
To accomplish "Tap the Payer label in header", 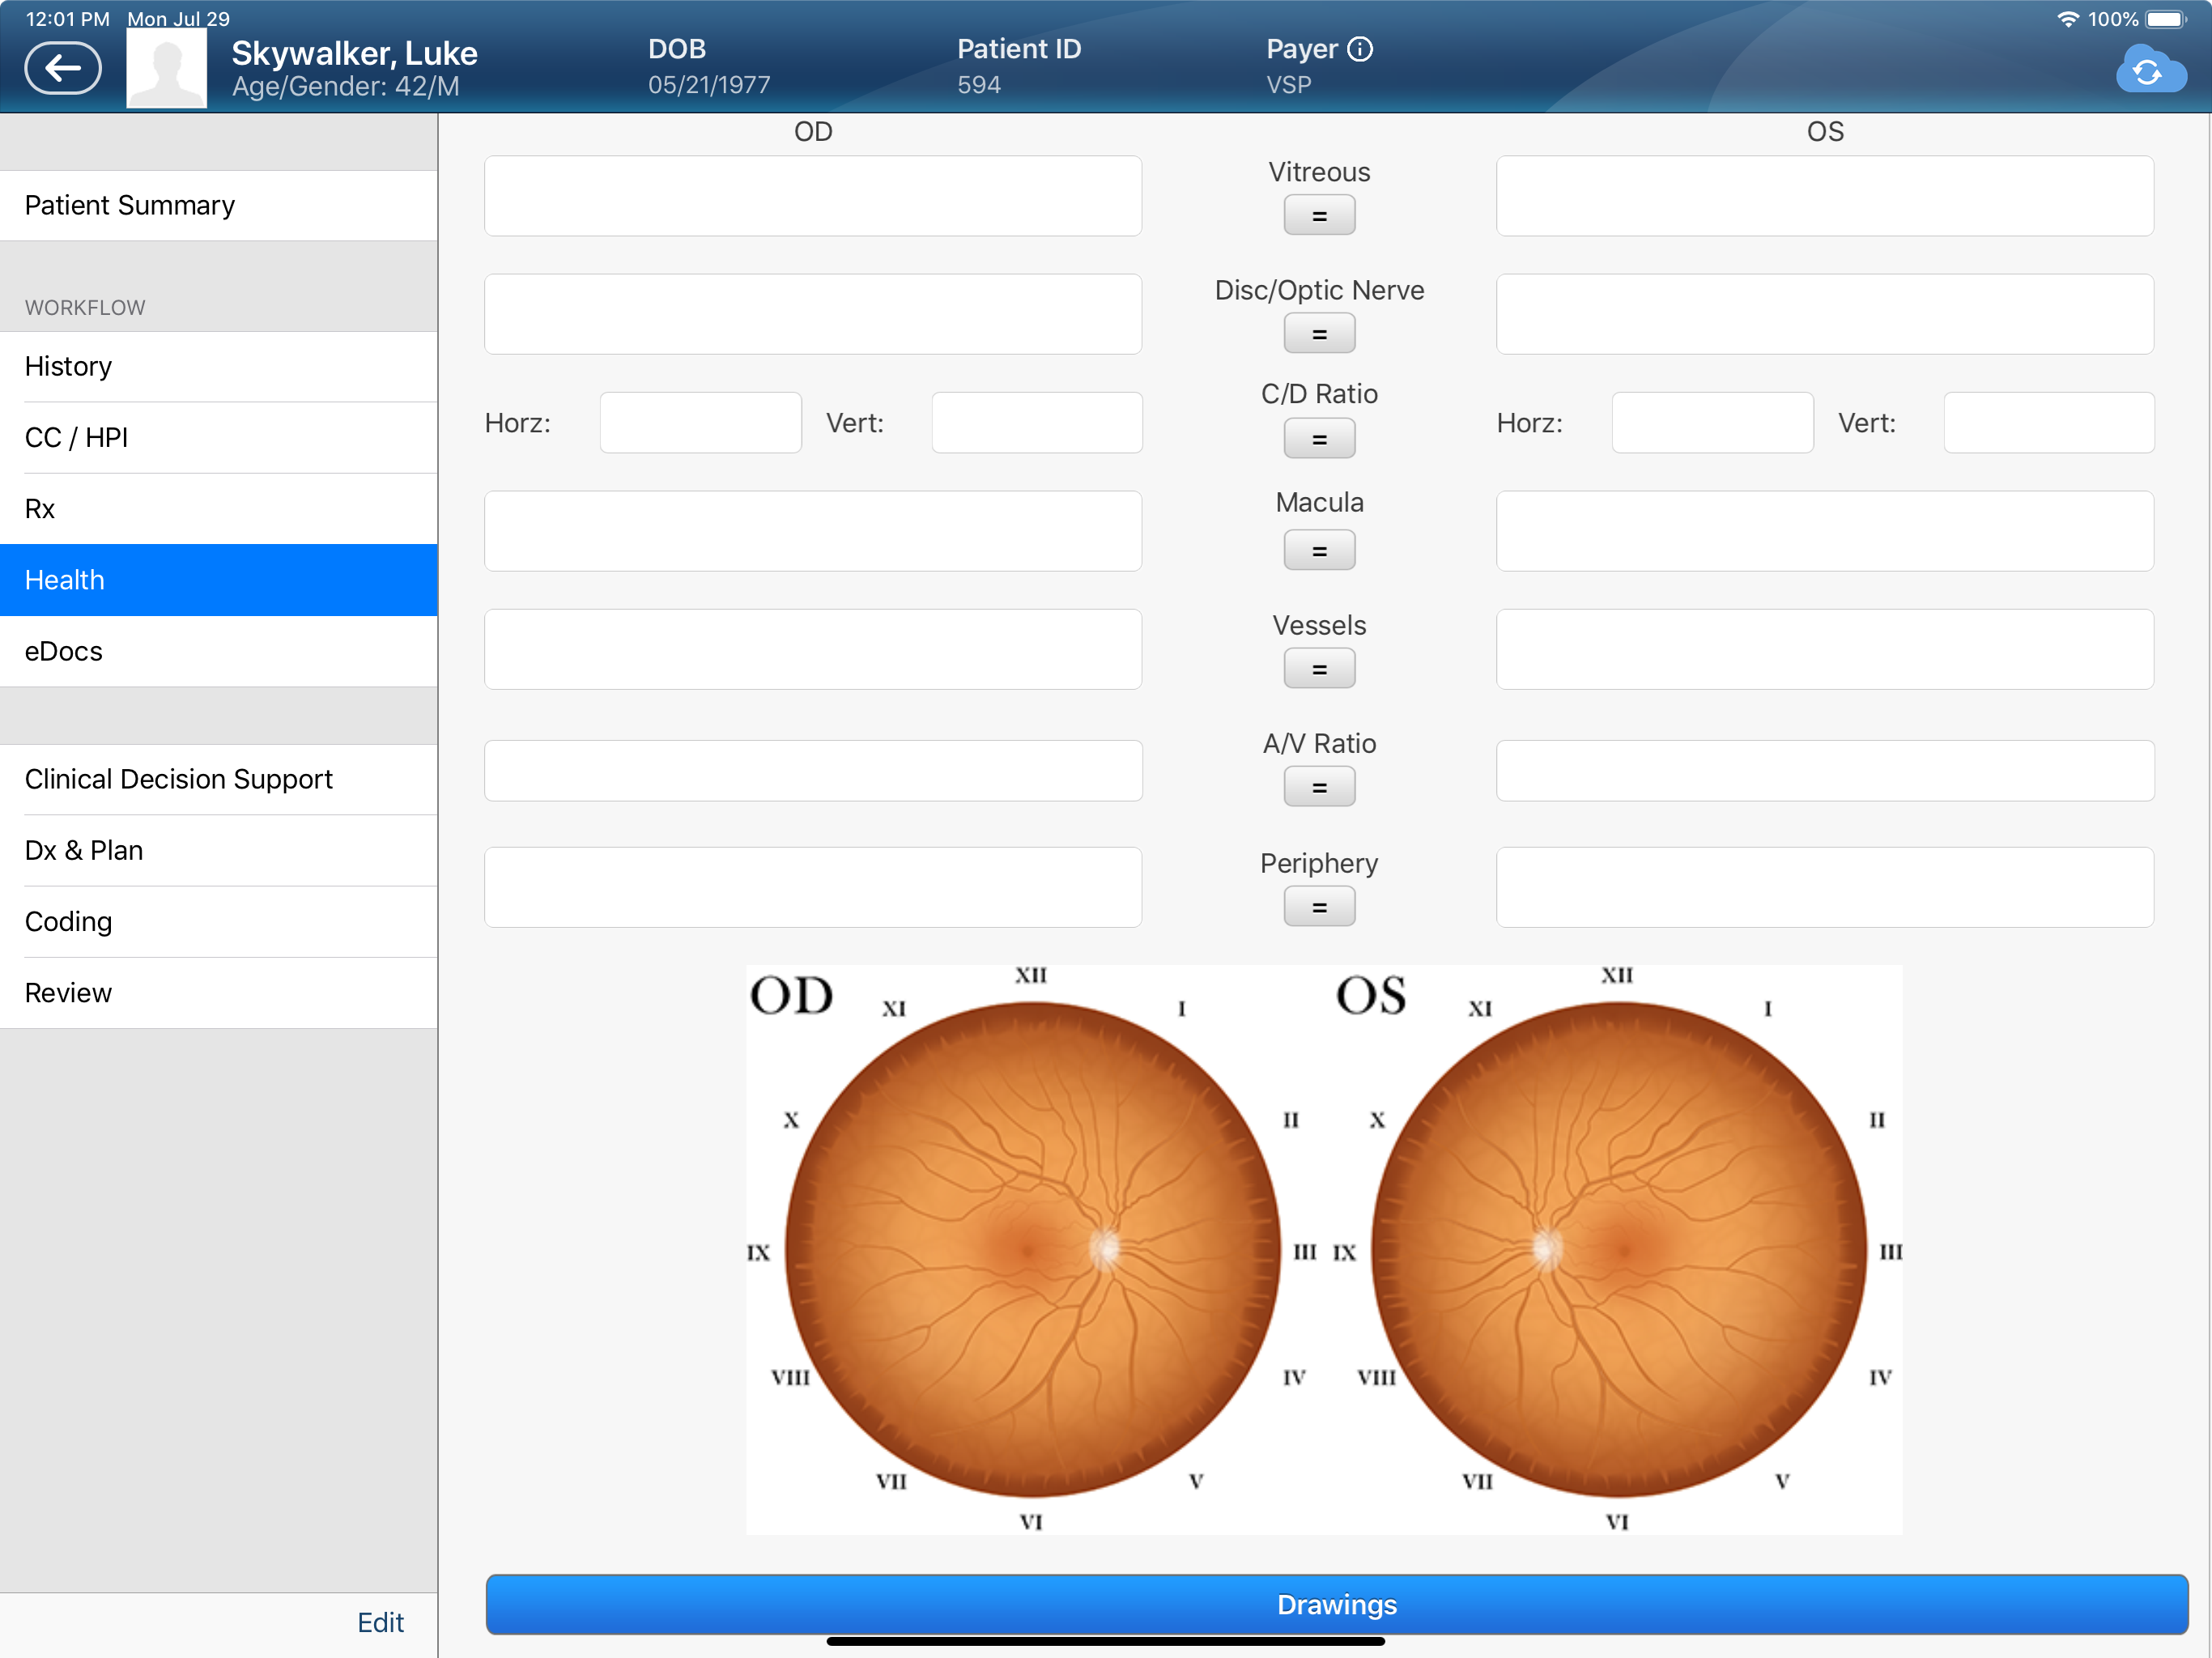I will click(1301, 49).
